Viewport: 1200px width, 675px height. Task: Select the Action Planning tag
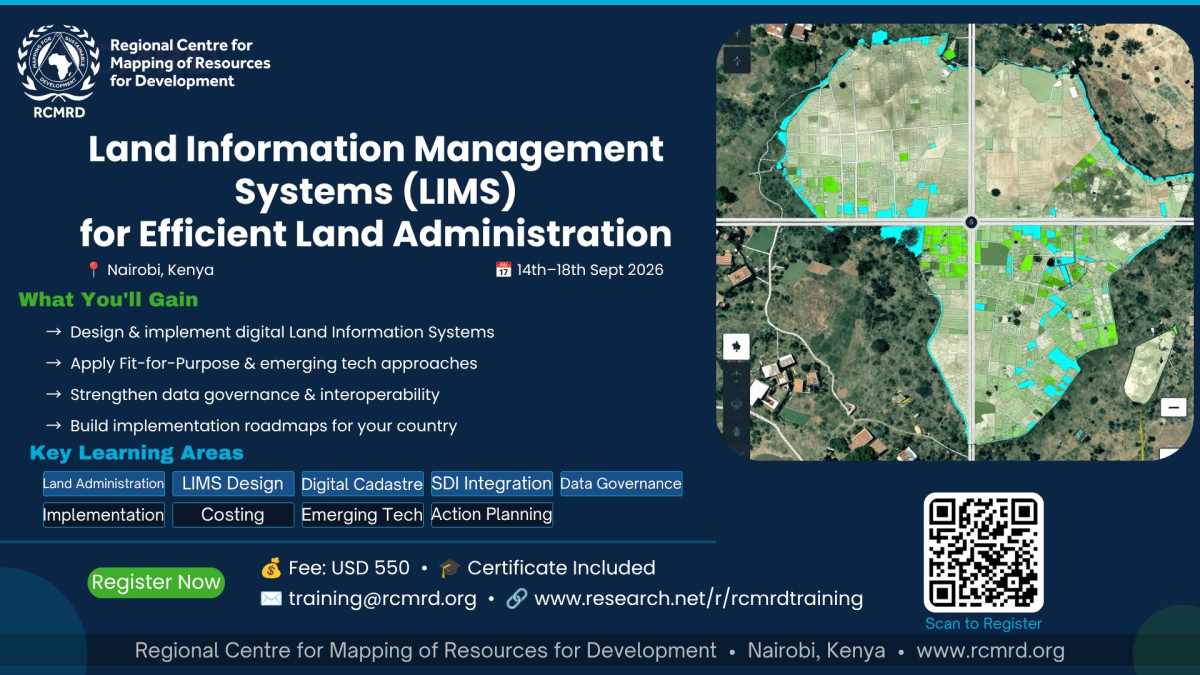point(491,515)
